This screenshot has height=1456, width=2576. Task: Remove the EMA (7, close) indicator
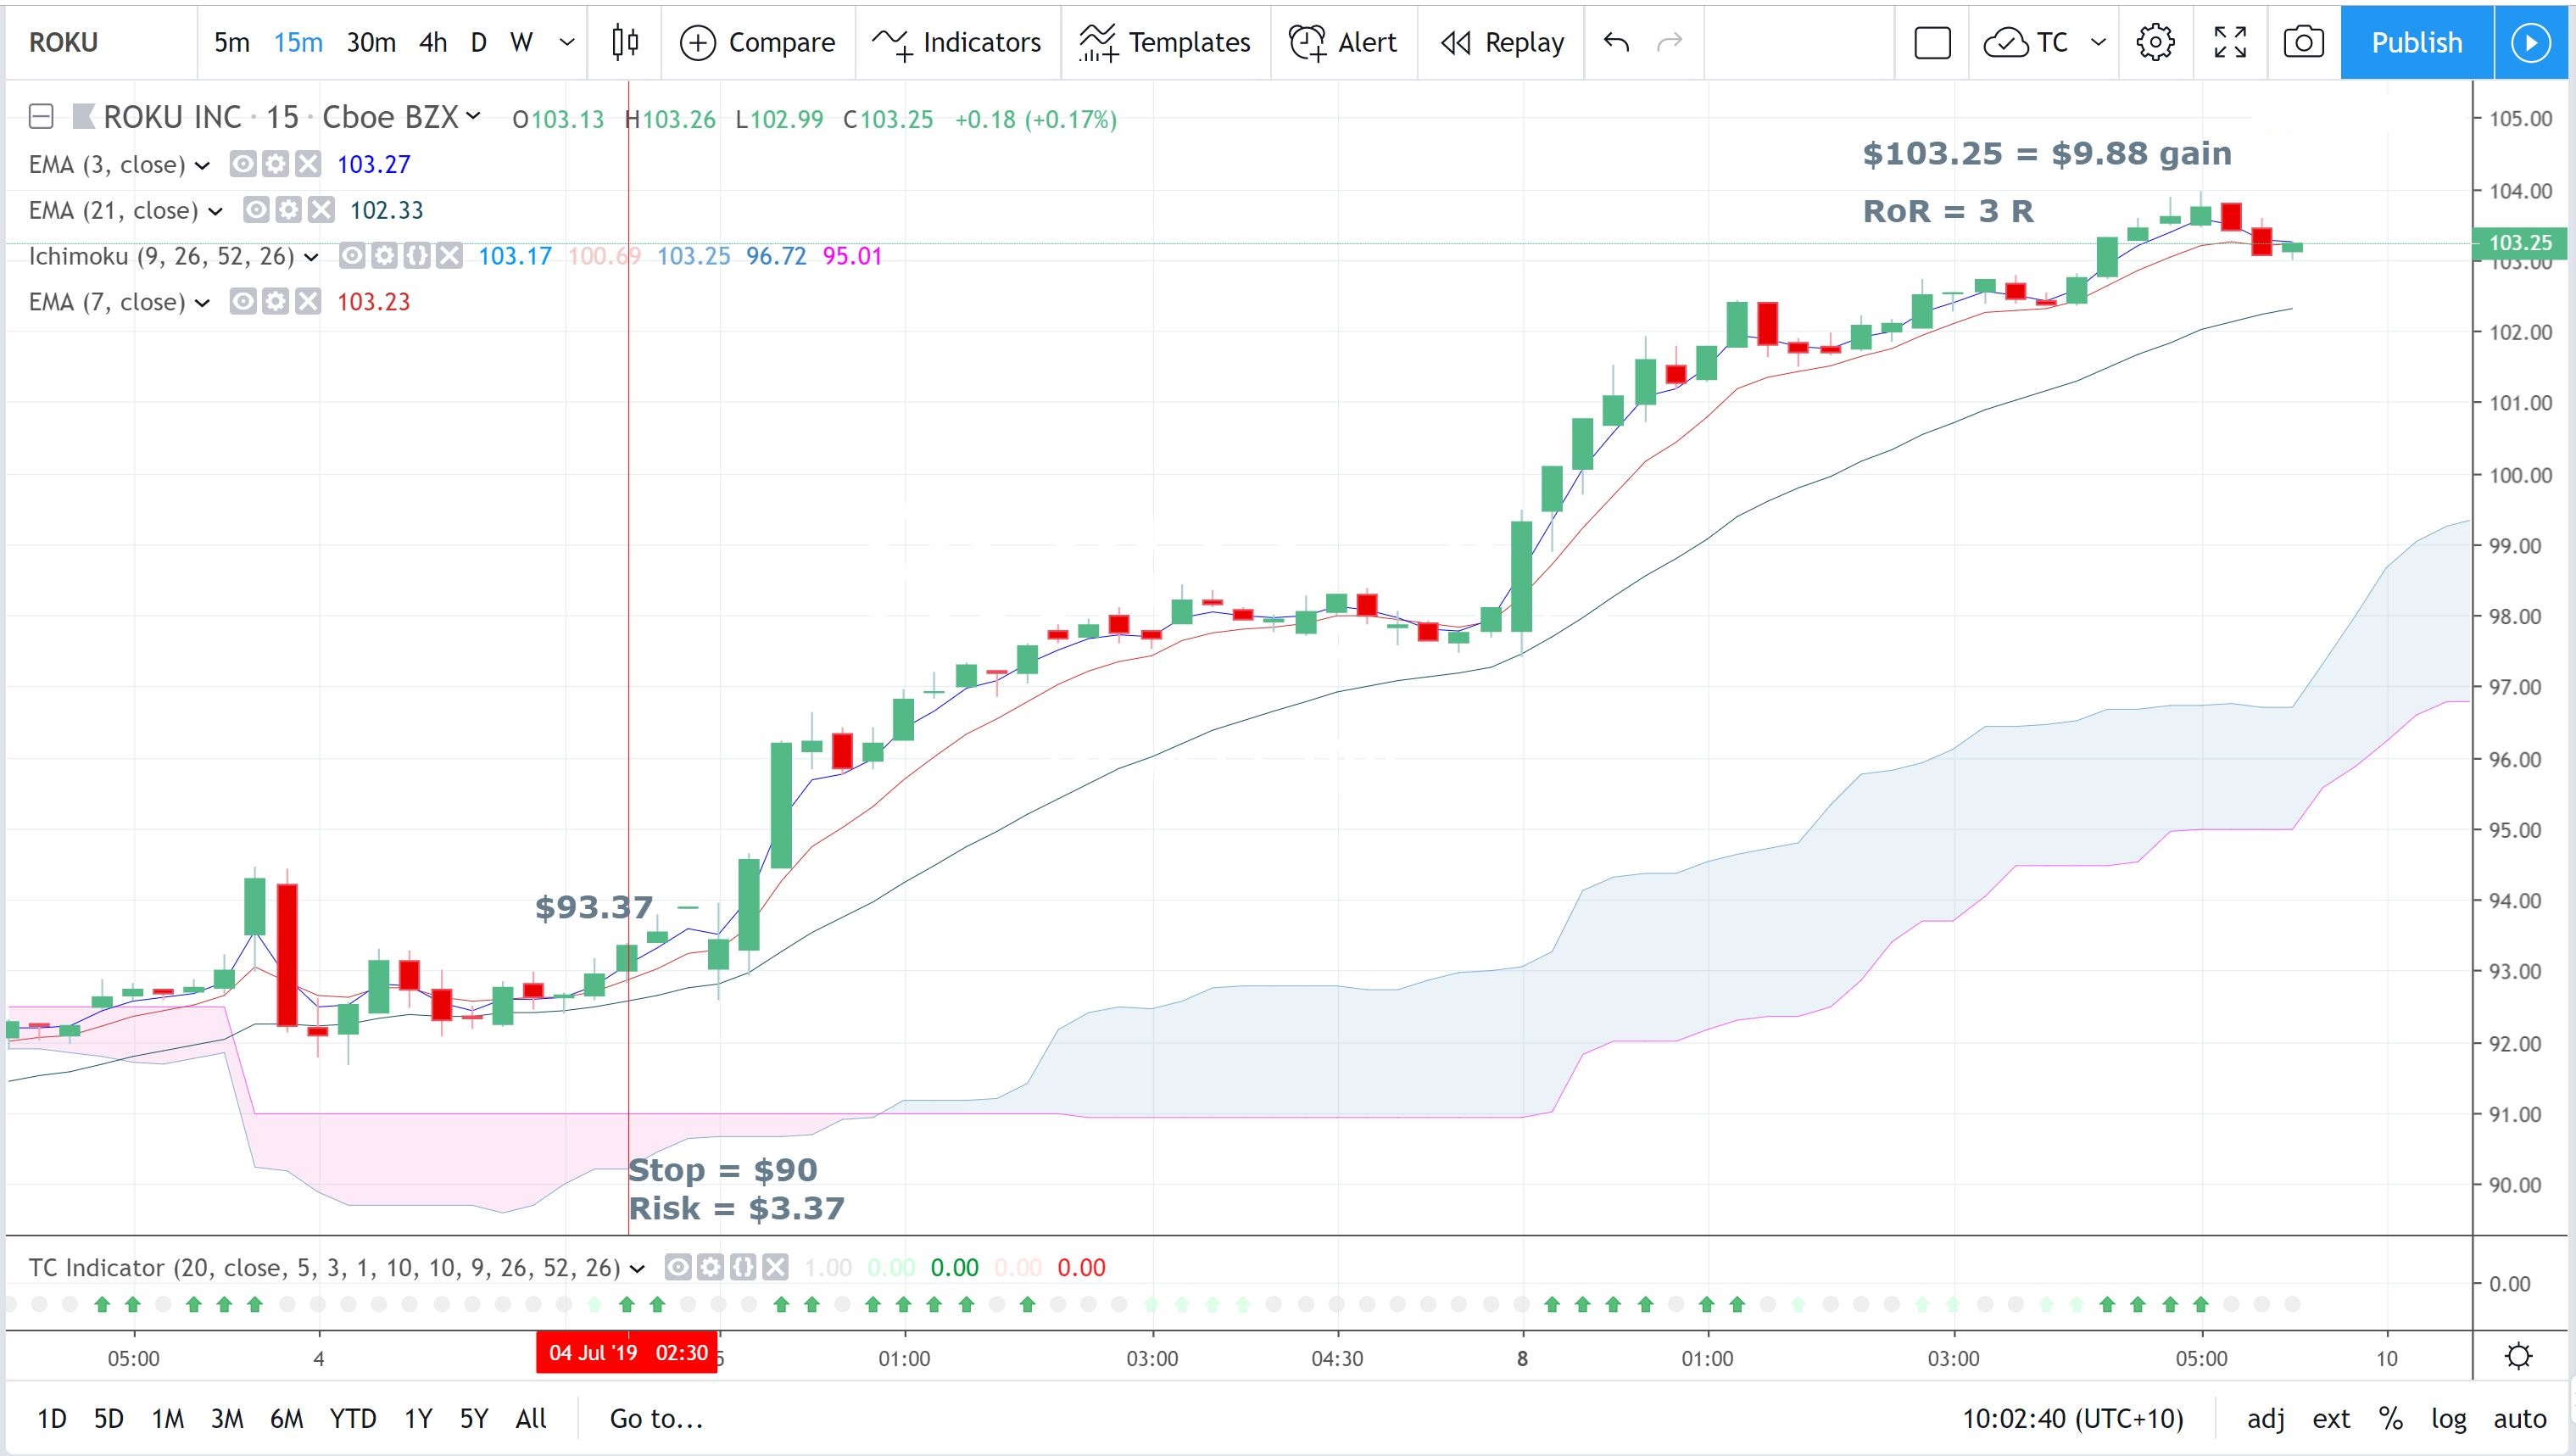pyautogui.click(x=308, y=302)
